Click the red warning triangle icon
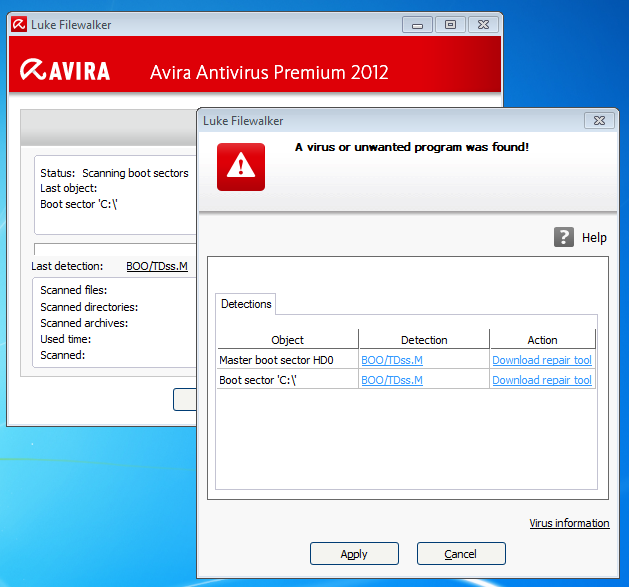Viewport: 629px width, 587px height. 241,167
